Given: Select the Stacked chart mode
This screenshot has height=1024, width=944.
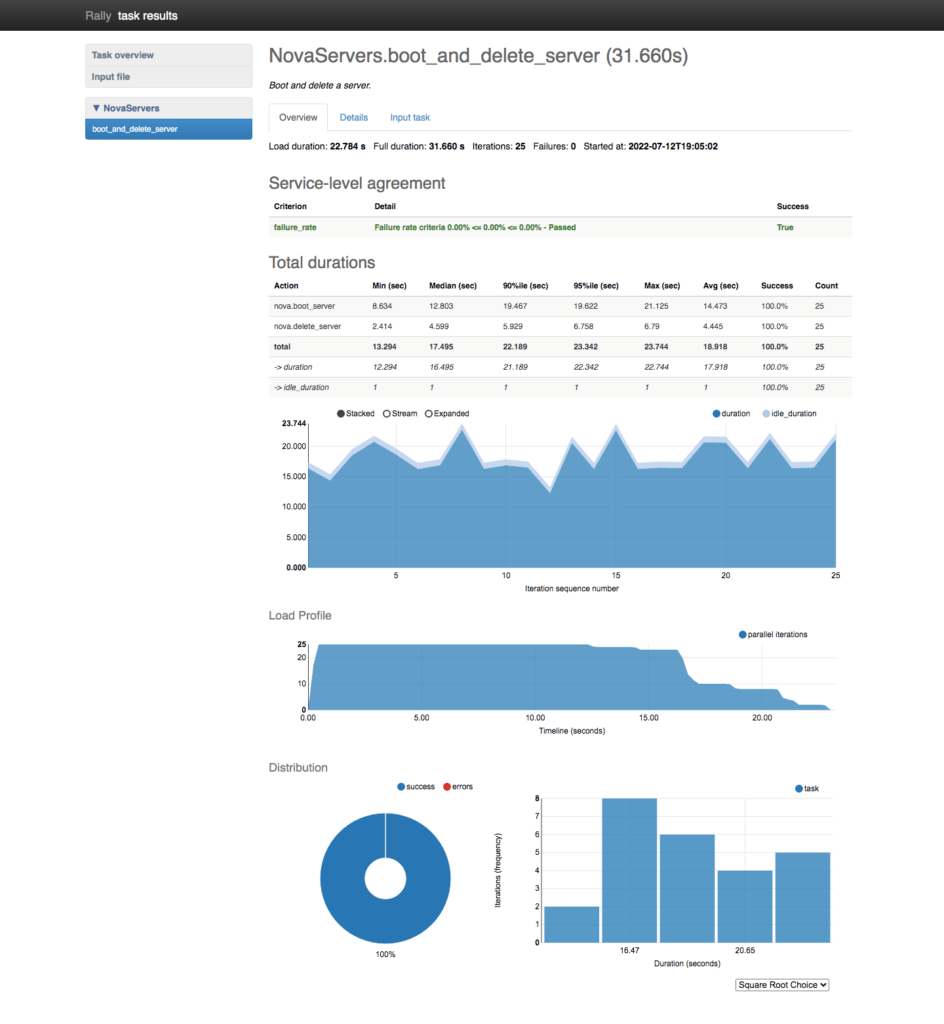Looking at the screenshot, I should 342,413.
